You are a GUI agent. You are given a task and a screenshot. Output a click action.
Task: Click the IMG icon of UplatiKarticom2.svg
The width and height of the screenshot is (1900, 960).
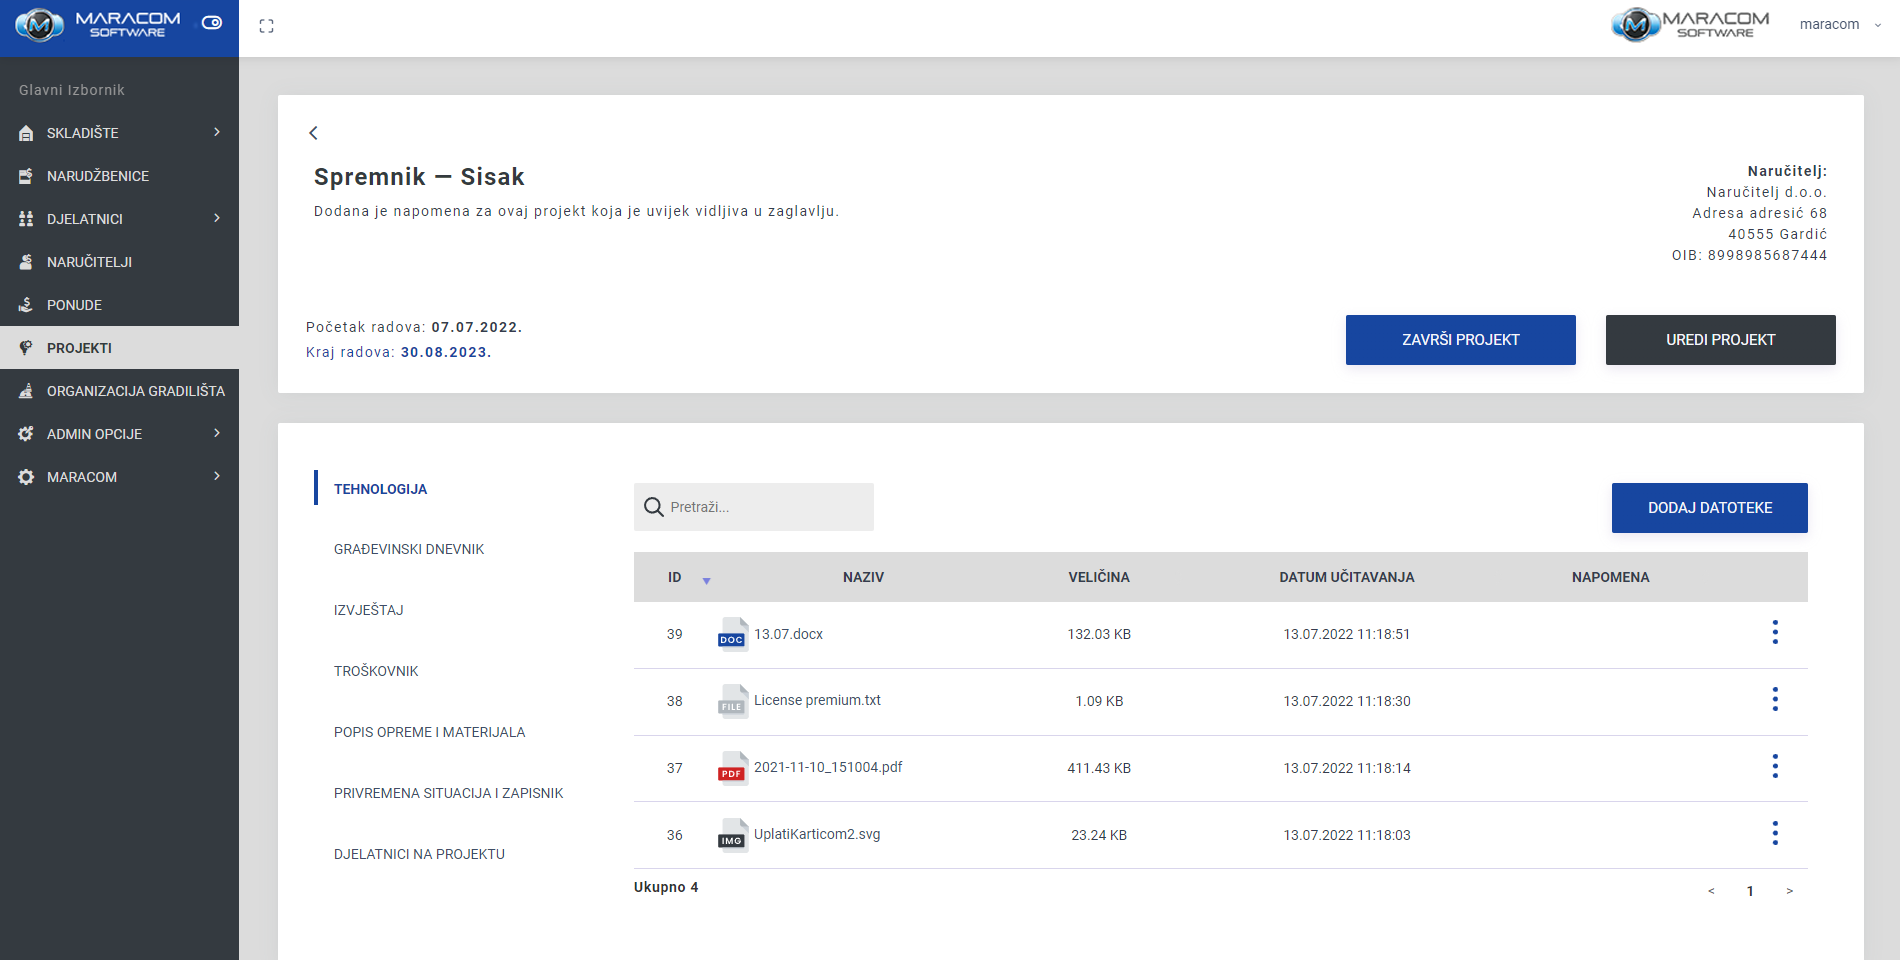(x=732, y=835)
